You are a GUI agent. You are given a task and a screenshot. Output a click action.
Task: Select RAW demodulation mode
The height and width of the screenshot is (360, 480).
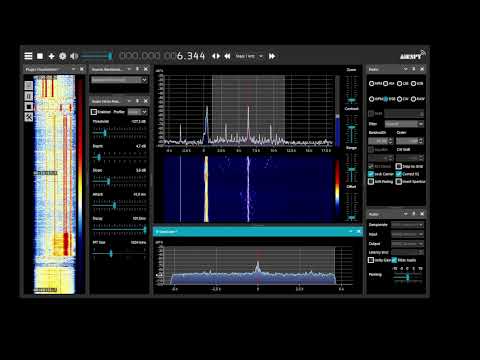coord(418,99)
